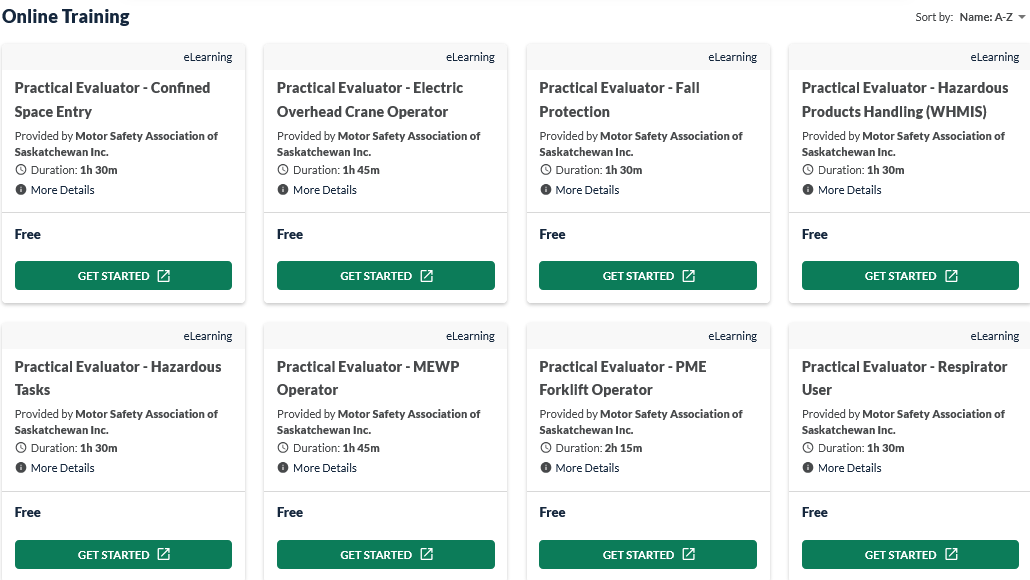Get started with Confined Space Entry course
The height and width of the screenshot is (580, 1030).
pyautogui.click(x=123, y=276)
